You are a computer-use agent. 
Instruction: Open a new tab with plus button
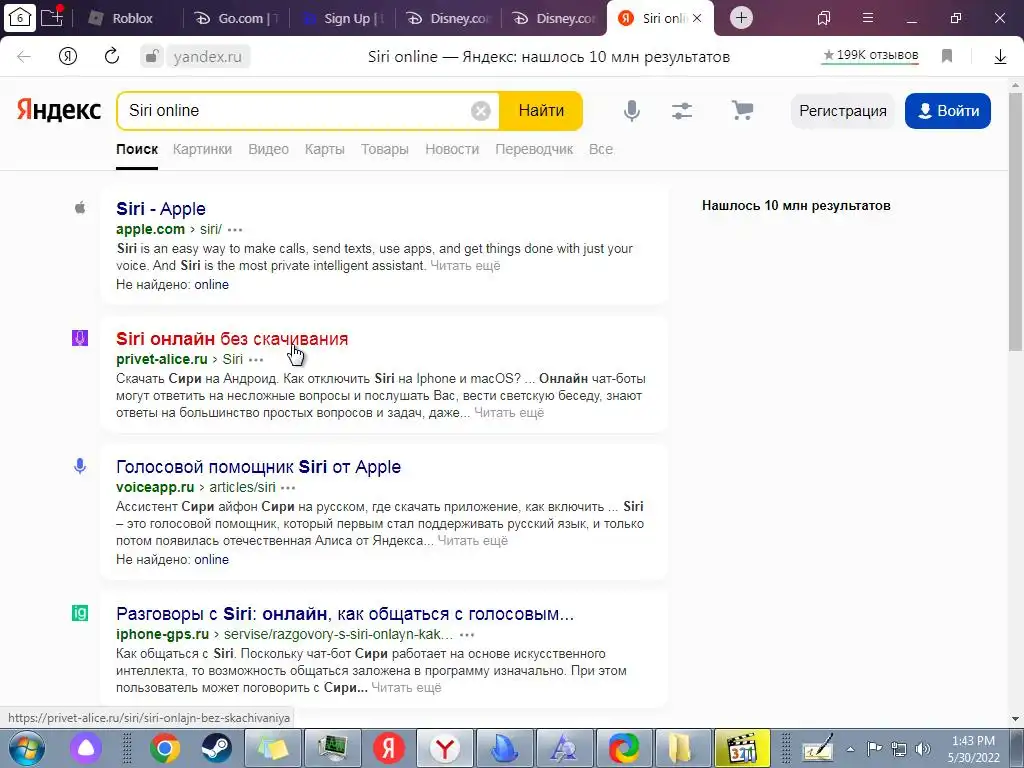coord(741,18)
